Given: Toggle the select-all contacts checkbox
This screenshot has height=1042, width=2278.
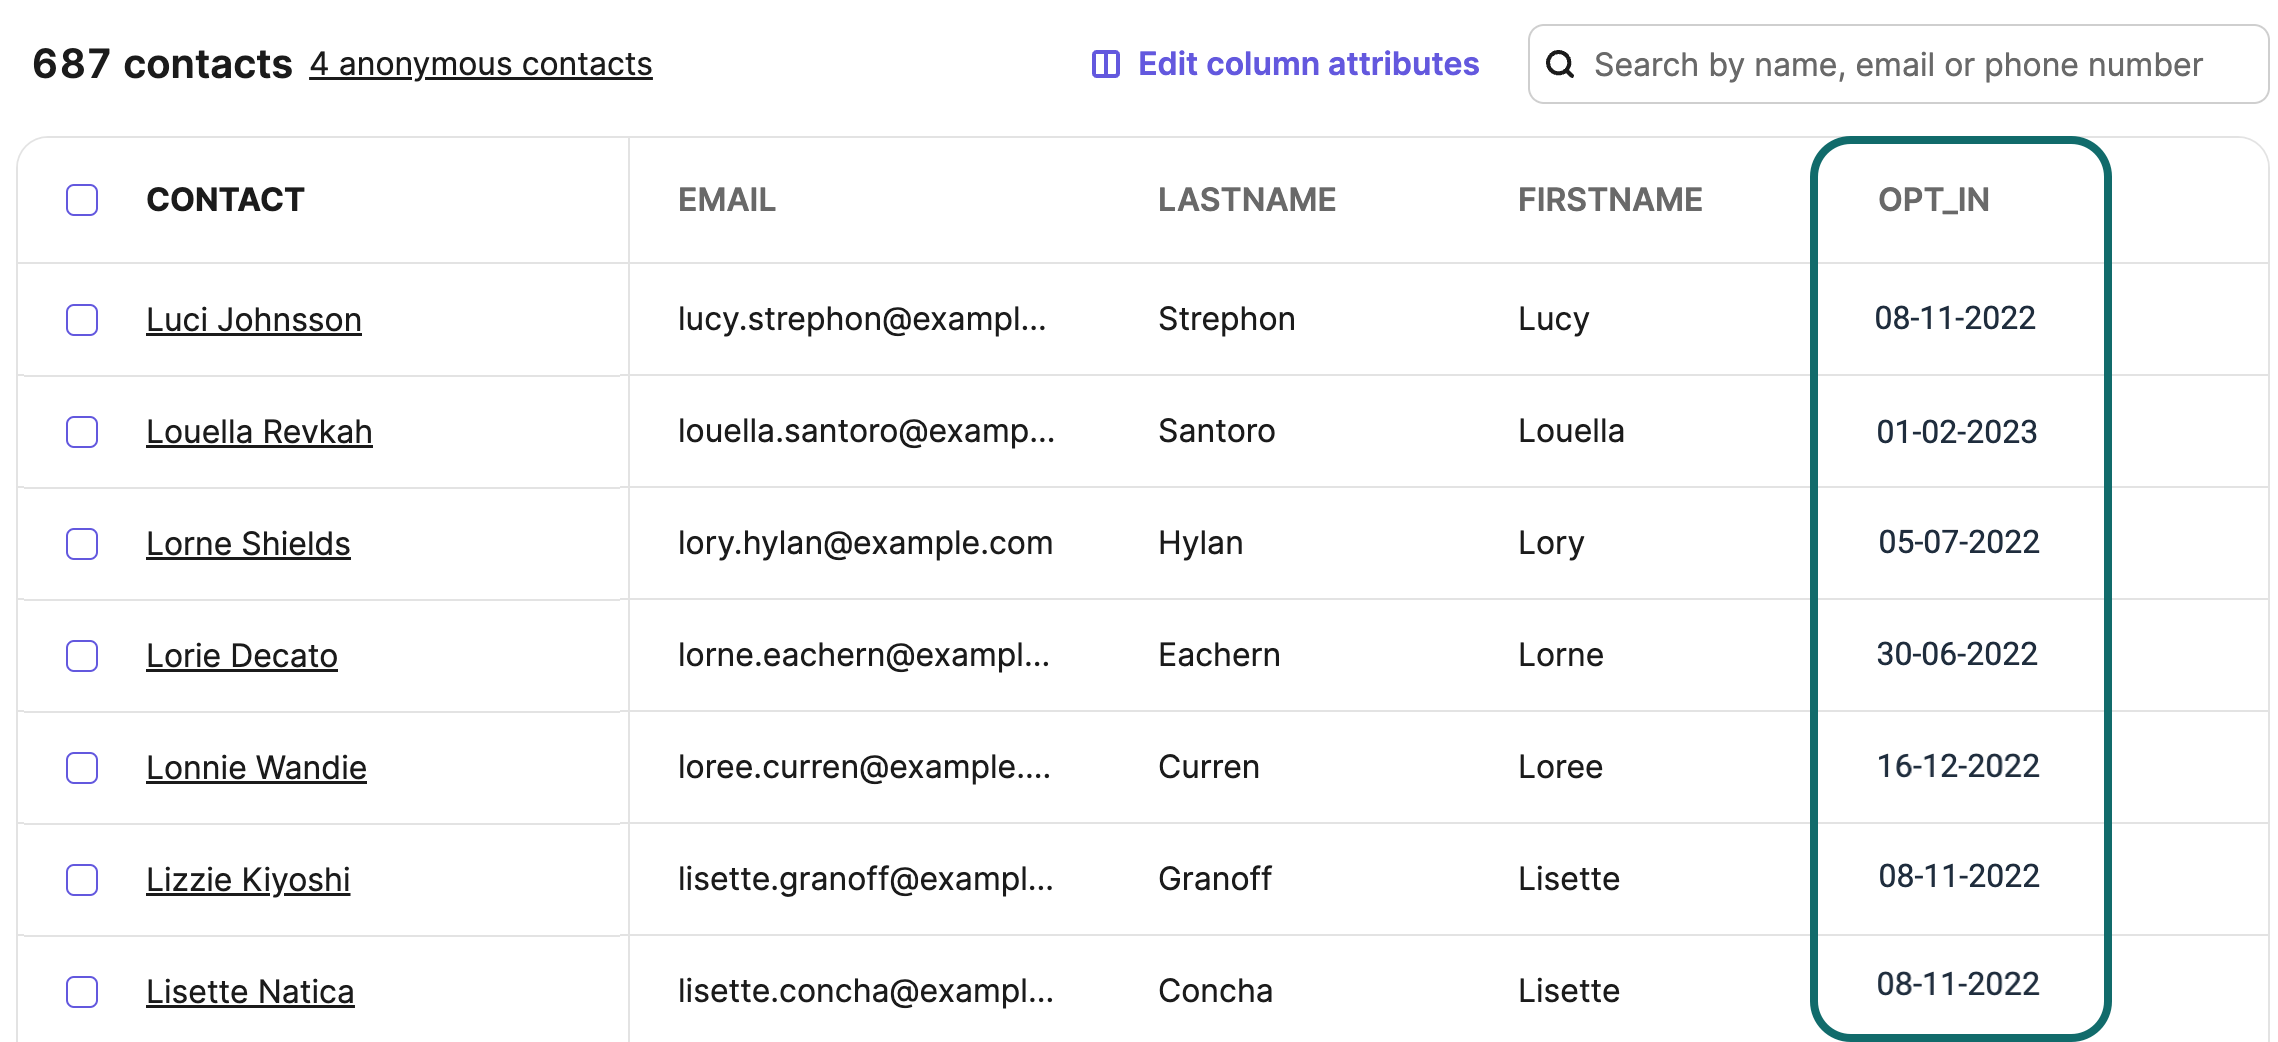Looking at the screenshot, I should (82, 200).
